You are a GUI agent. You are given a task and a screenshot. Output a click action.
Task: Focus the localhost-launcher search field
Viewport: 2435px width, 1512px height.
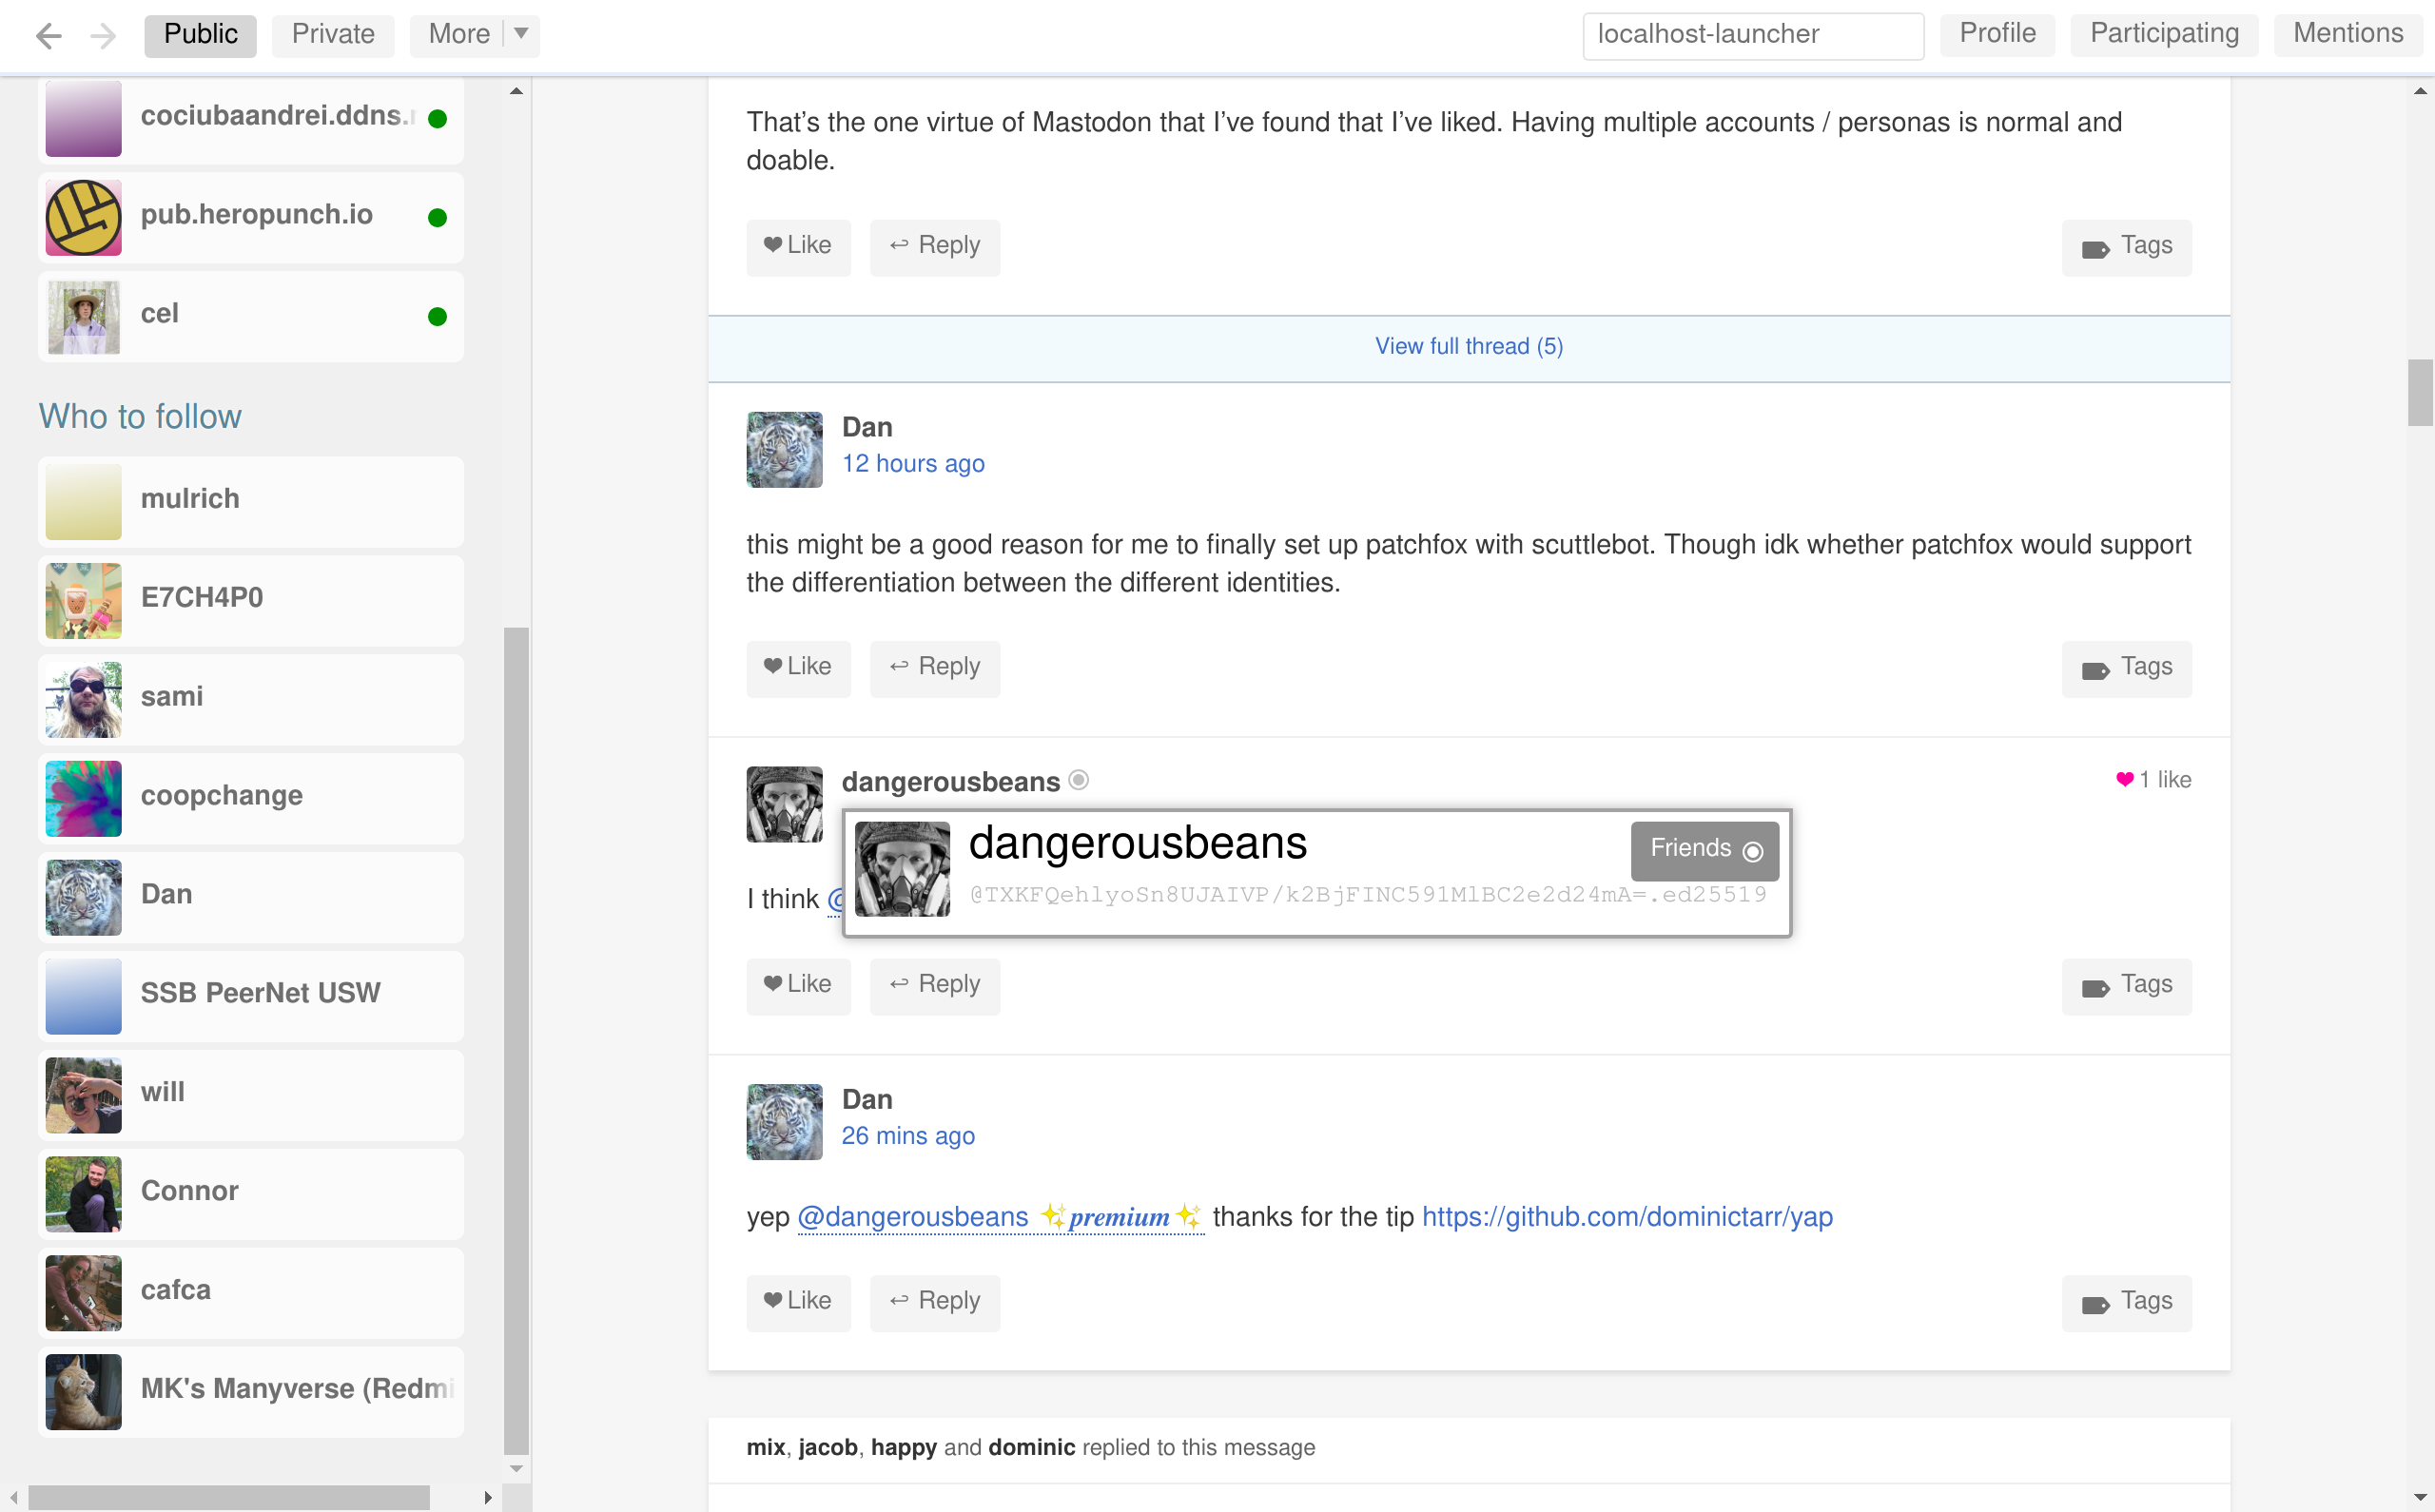[1753, 35]
